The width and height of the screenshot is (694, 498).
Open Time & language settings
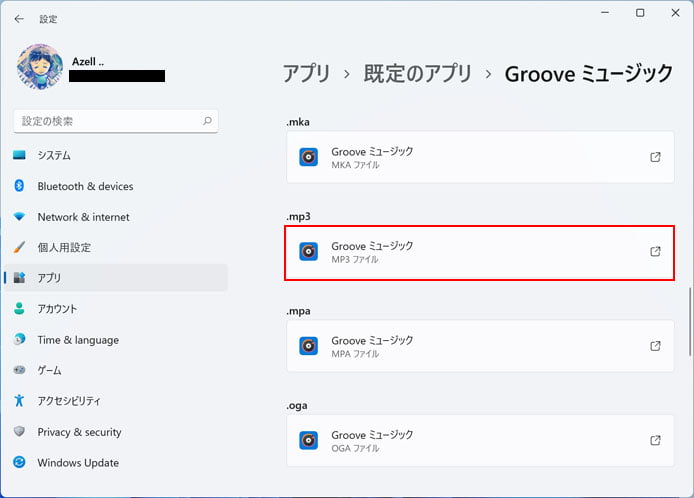click(116, 340)
